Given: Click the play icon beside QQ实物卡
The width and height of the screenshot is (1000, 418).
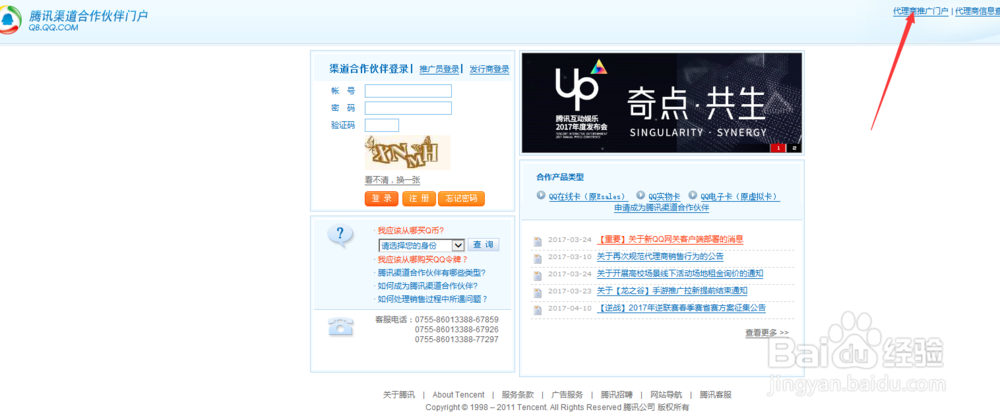Looking at the screenshot, I should point(640,195).
